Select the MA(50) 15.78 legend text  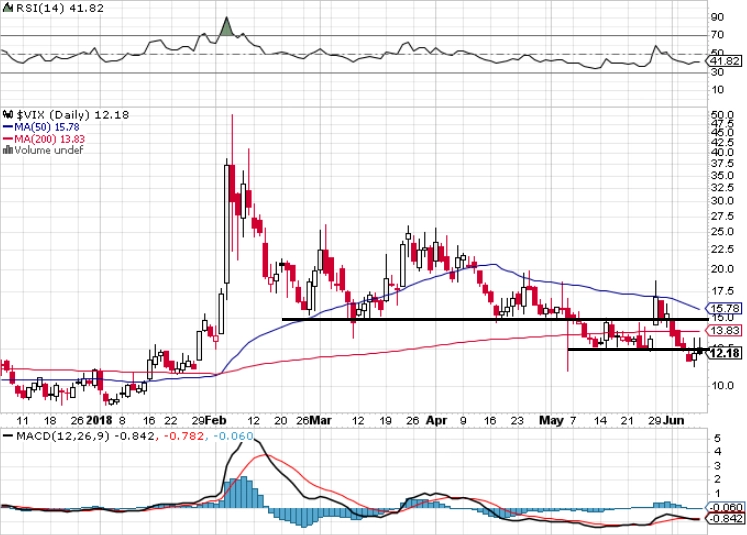click(x=47, y=127)
